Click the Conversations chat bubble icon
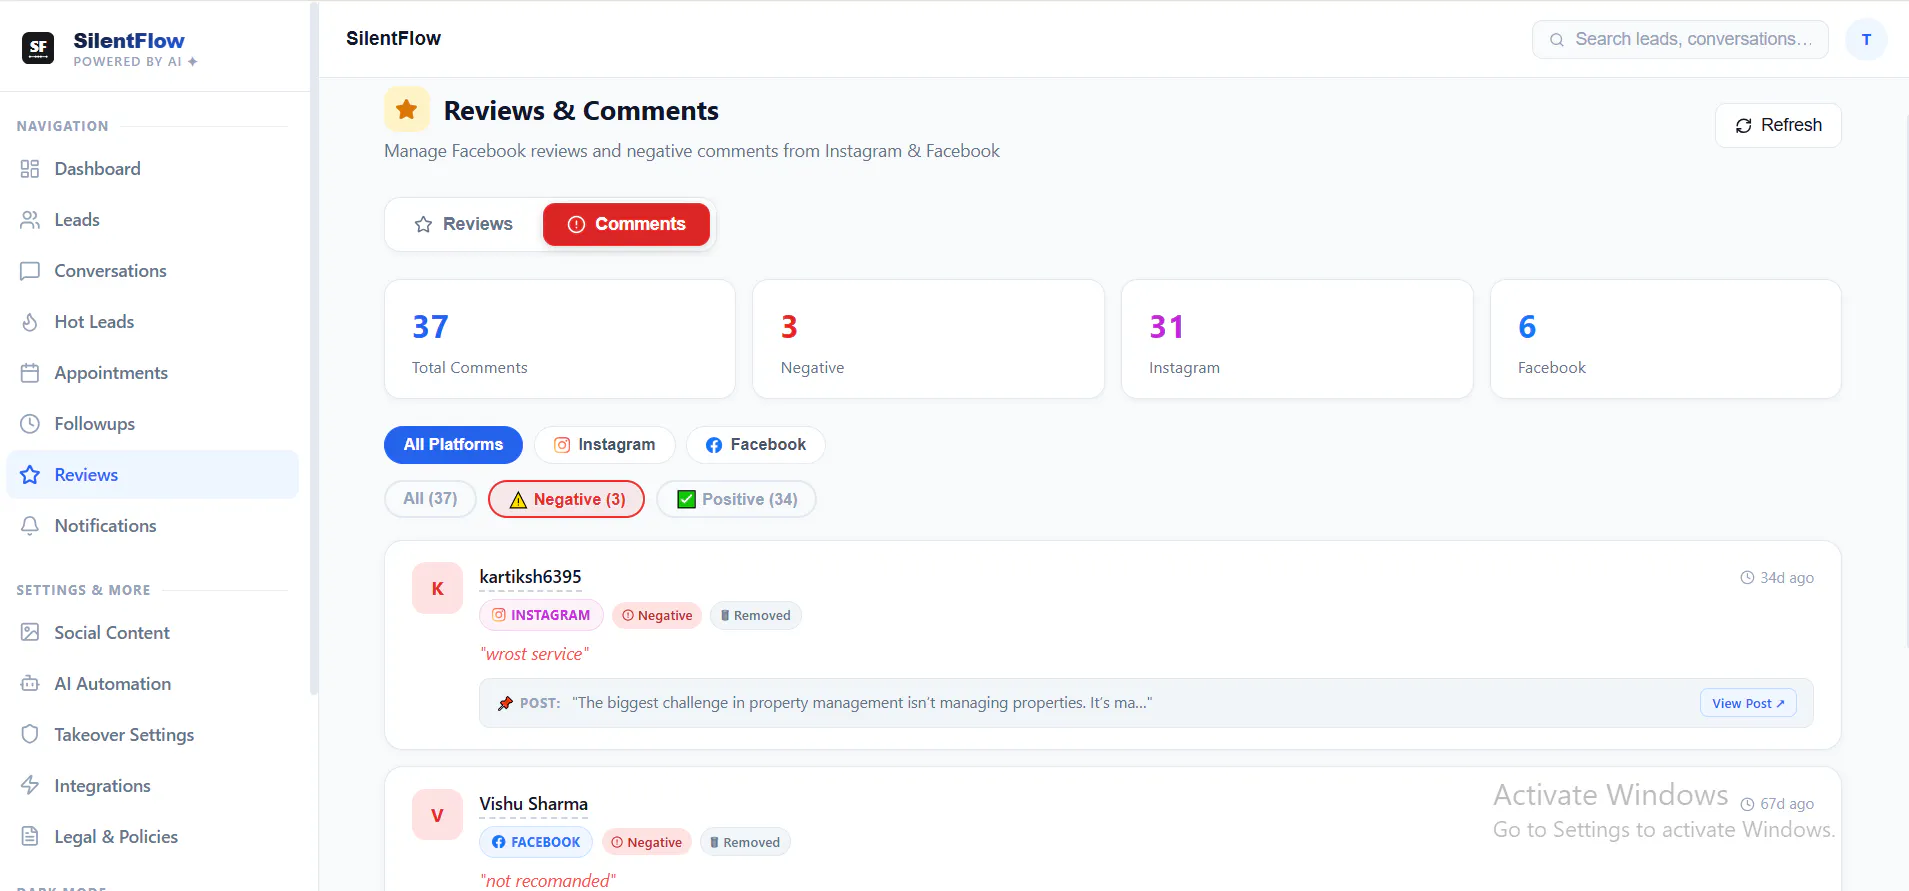The height and width of the screenshot is (891, 1909). coord(30,271)
